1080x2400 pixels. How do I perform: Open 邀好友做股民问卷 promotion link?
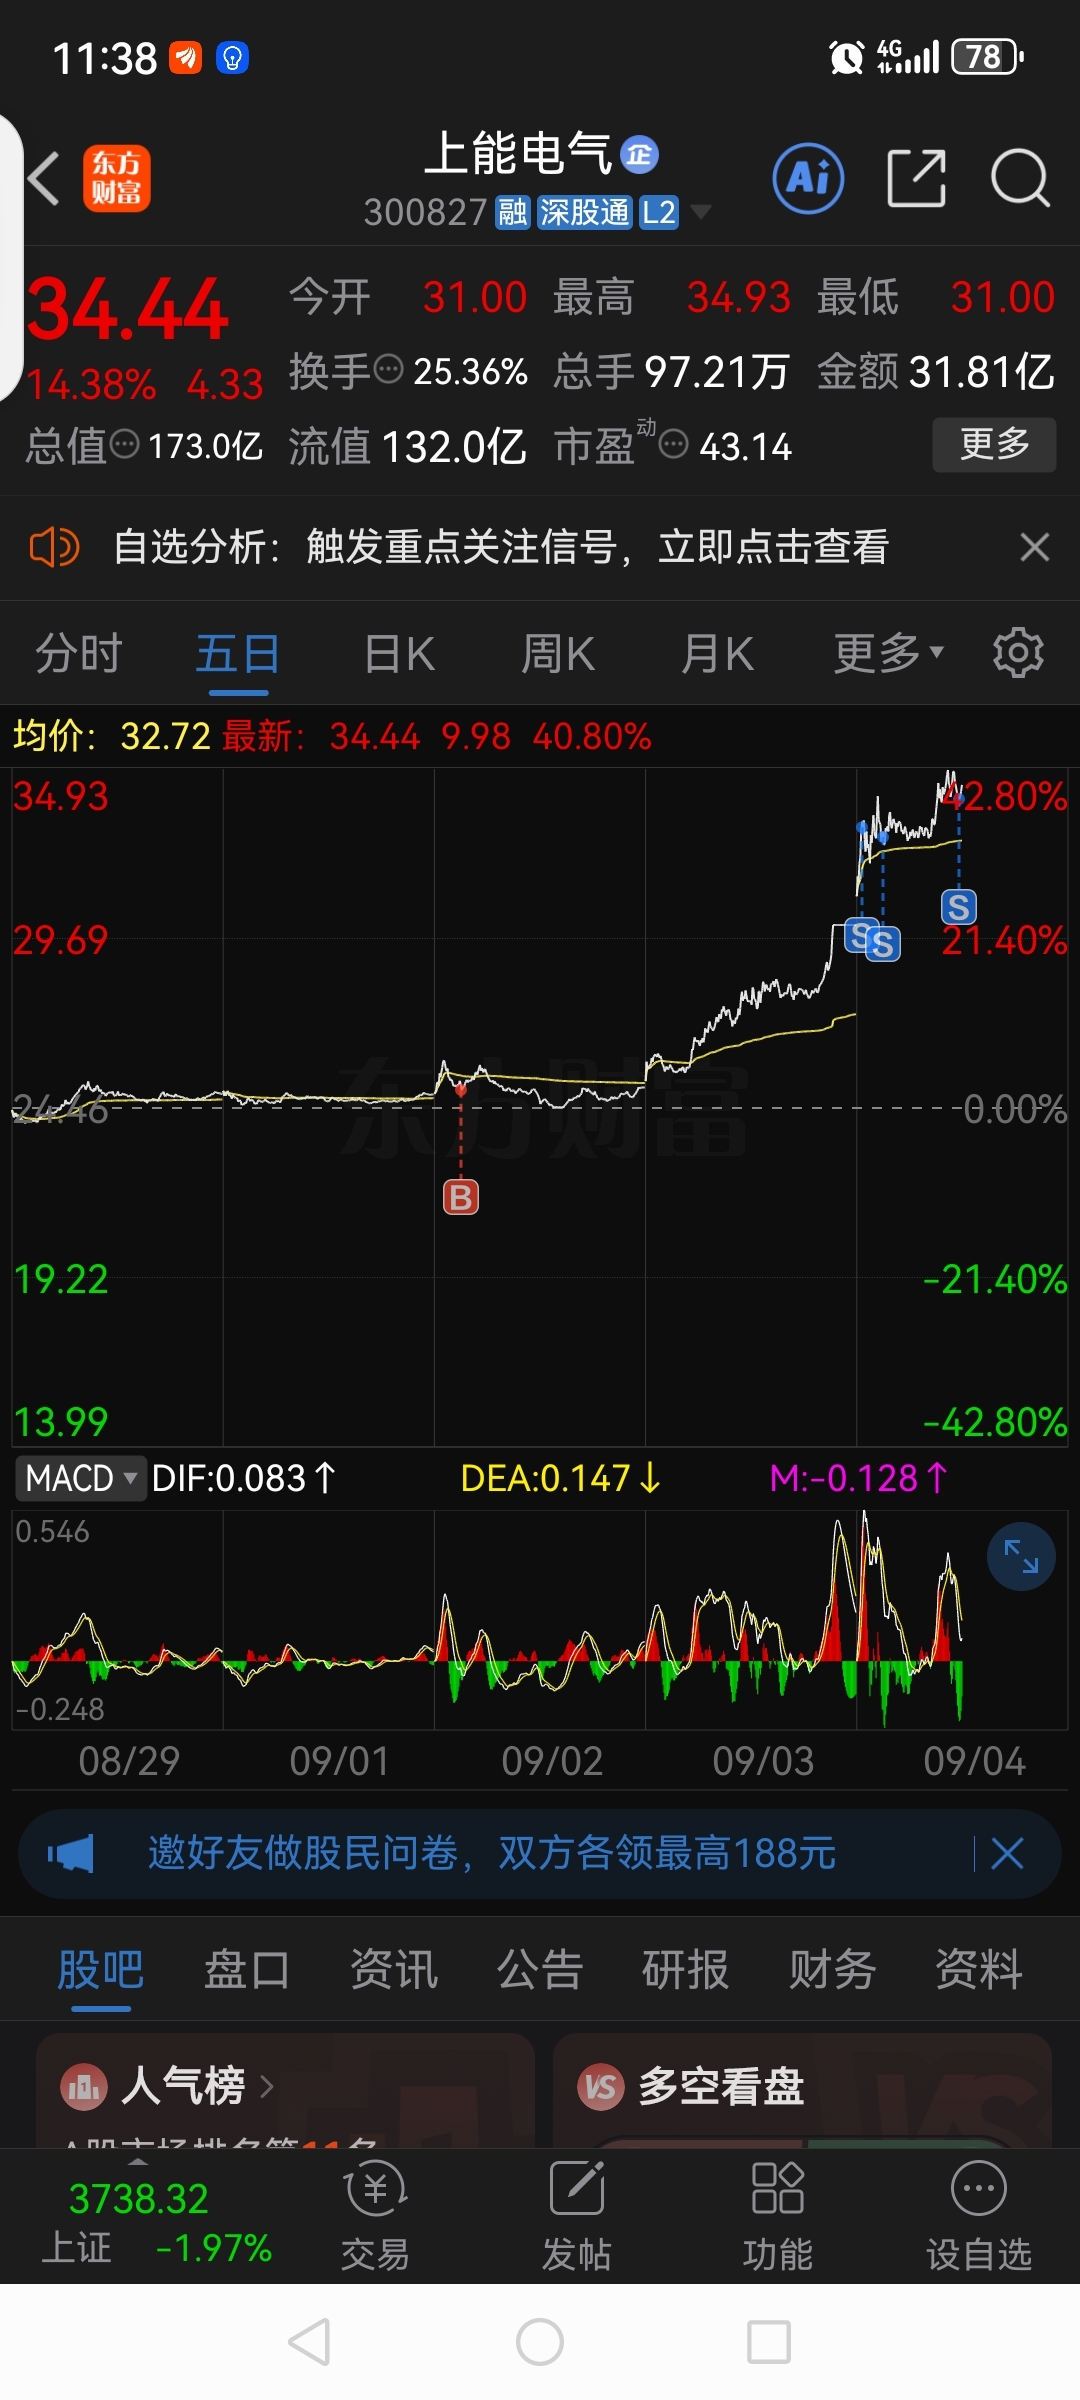[492, 1853]
